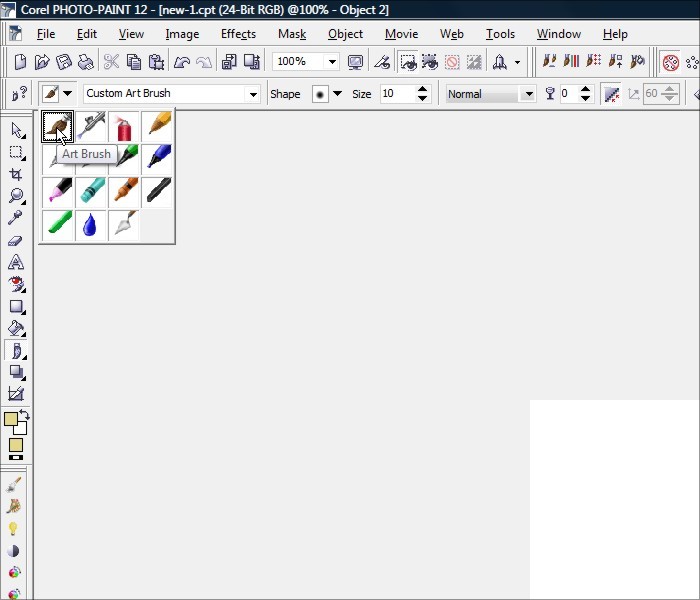Open the Normal paint mode dropdown
700x600 pixels.
coord(528,94)
